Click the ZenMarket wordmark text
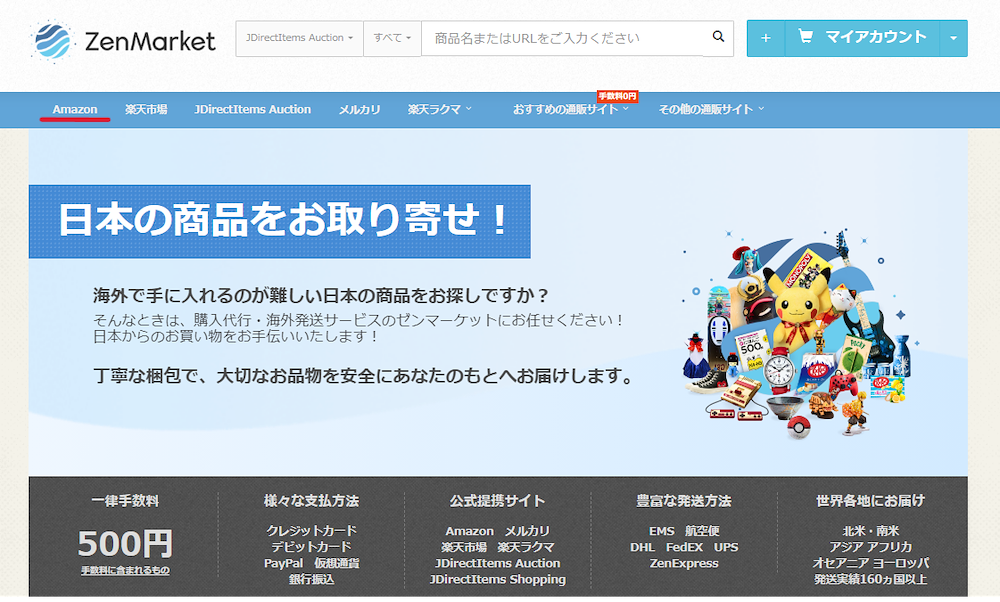This screenshot has height=602, width=1000. (150, 41)
